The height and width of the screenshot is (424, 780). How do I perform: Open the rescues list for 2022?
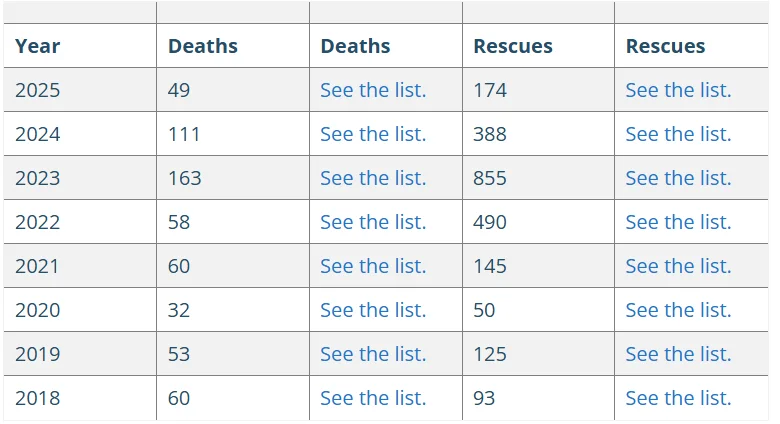(x=678, y=222)
